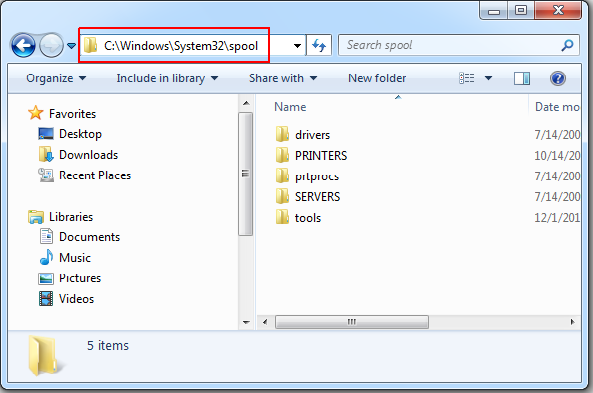Image resolution: width=593 pixels, height=393 pixels.
Task: Refresh the spool folder view
Action: click(x=319, y=46)
